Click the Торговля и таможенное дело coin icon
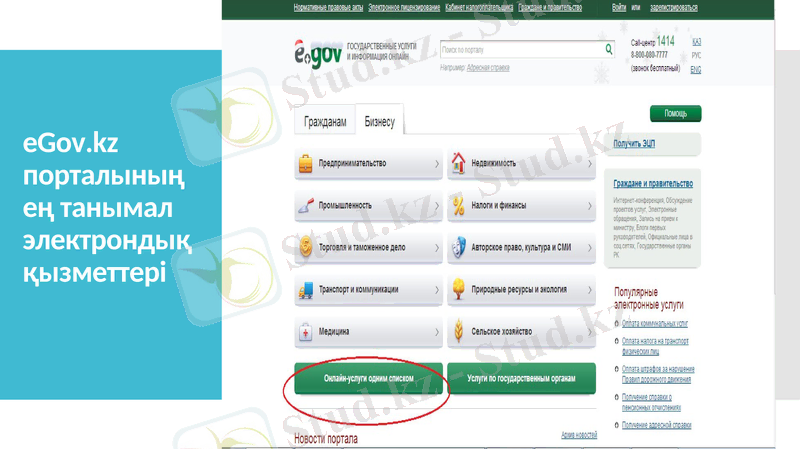Image resolution: width=800 pixels, height=449 pixels. (305, 247)
